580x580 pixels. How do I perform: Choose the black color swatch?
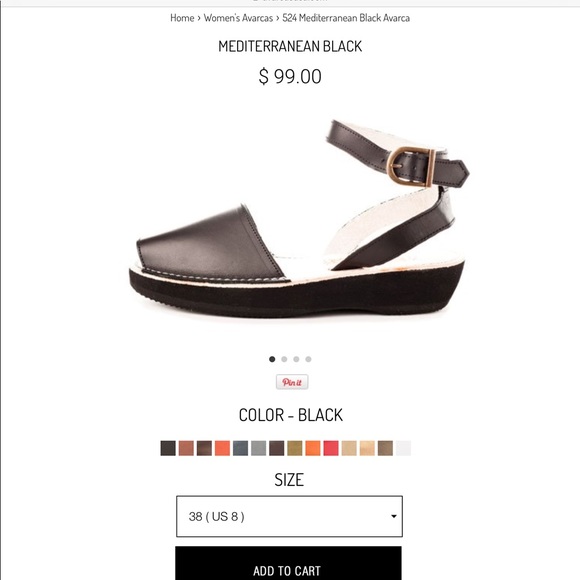click(x=168, y=448)
